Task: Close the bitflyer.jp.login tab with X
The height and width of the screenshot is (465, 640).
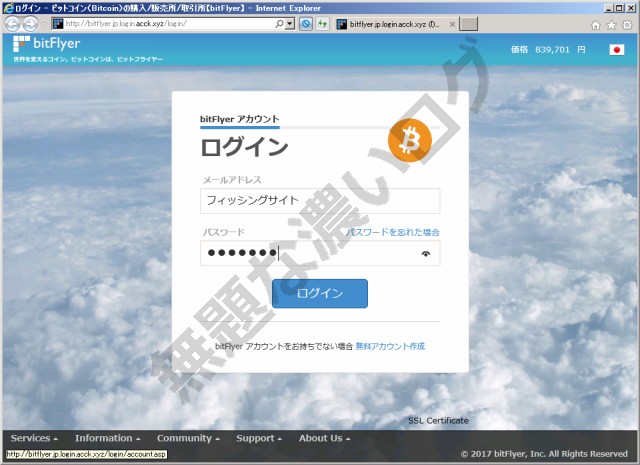Action: 452,24
